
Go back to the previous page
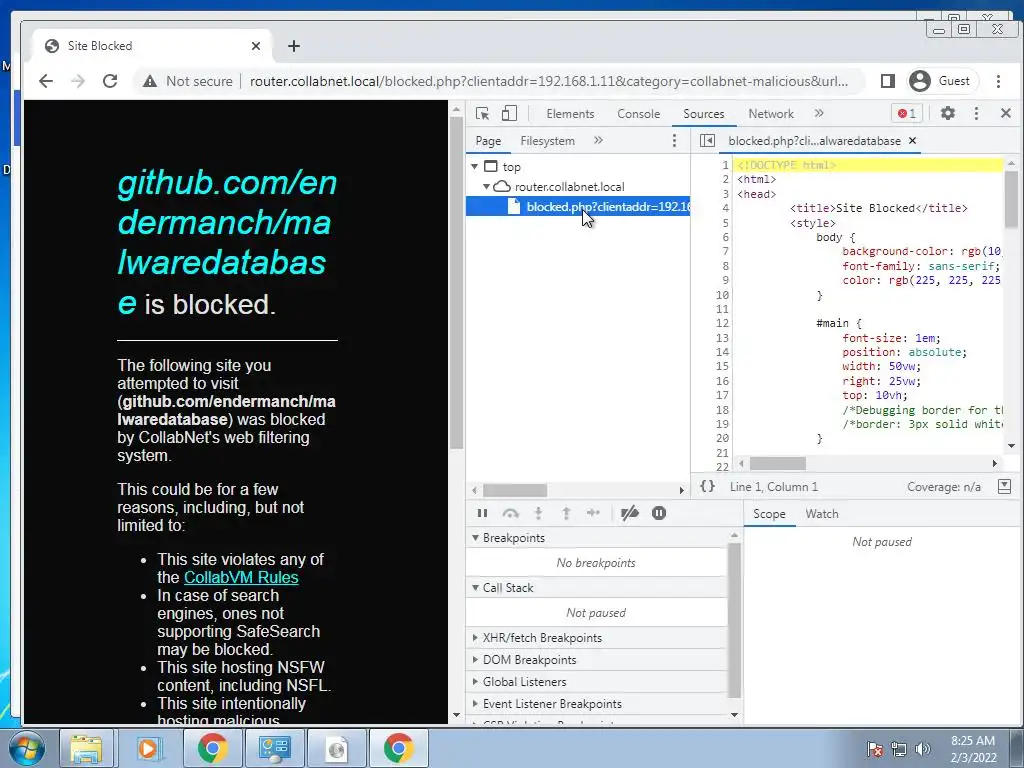click(46, 81)
